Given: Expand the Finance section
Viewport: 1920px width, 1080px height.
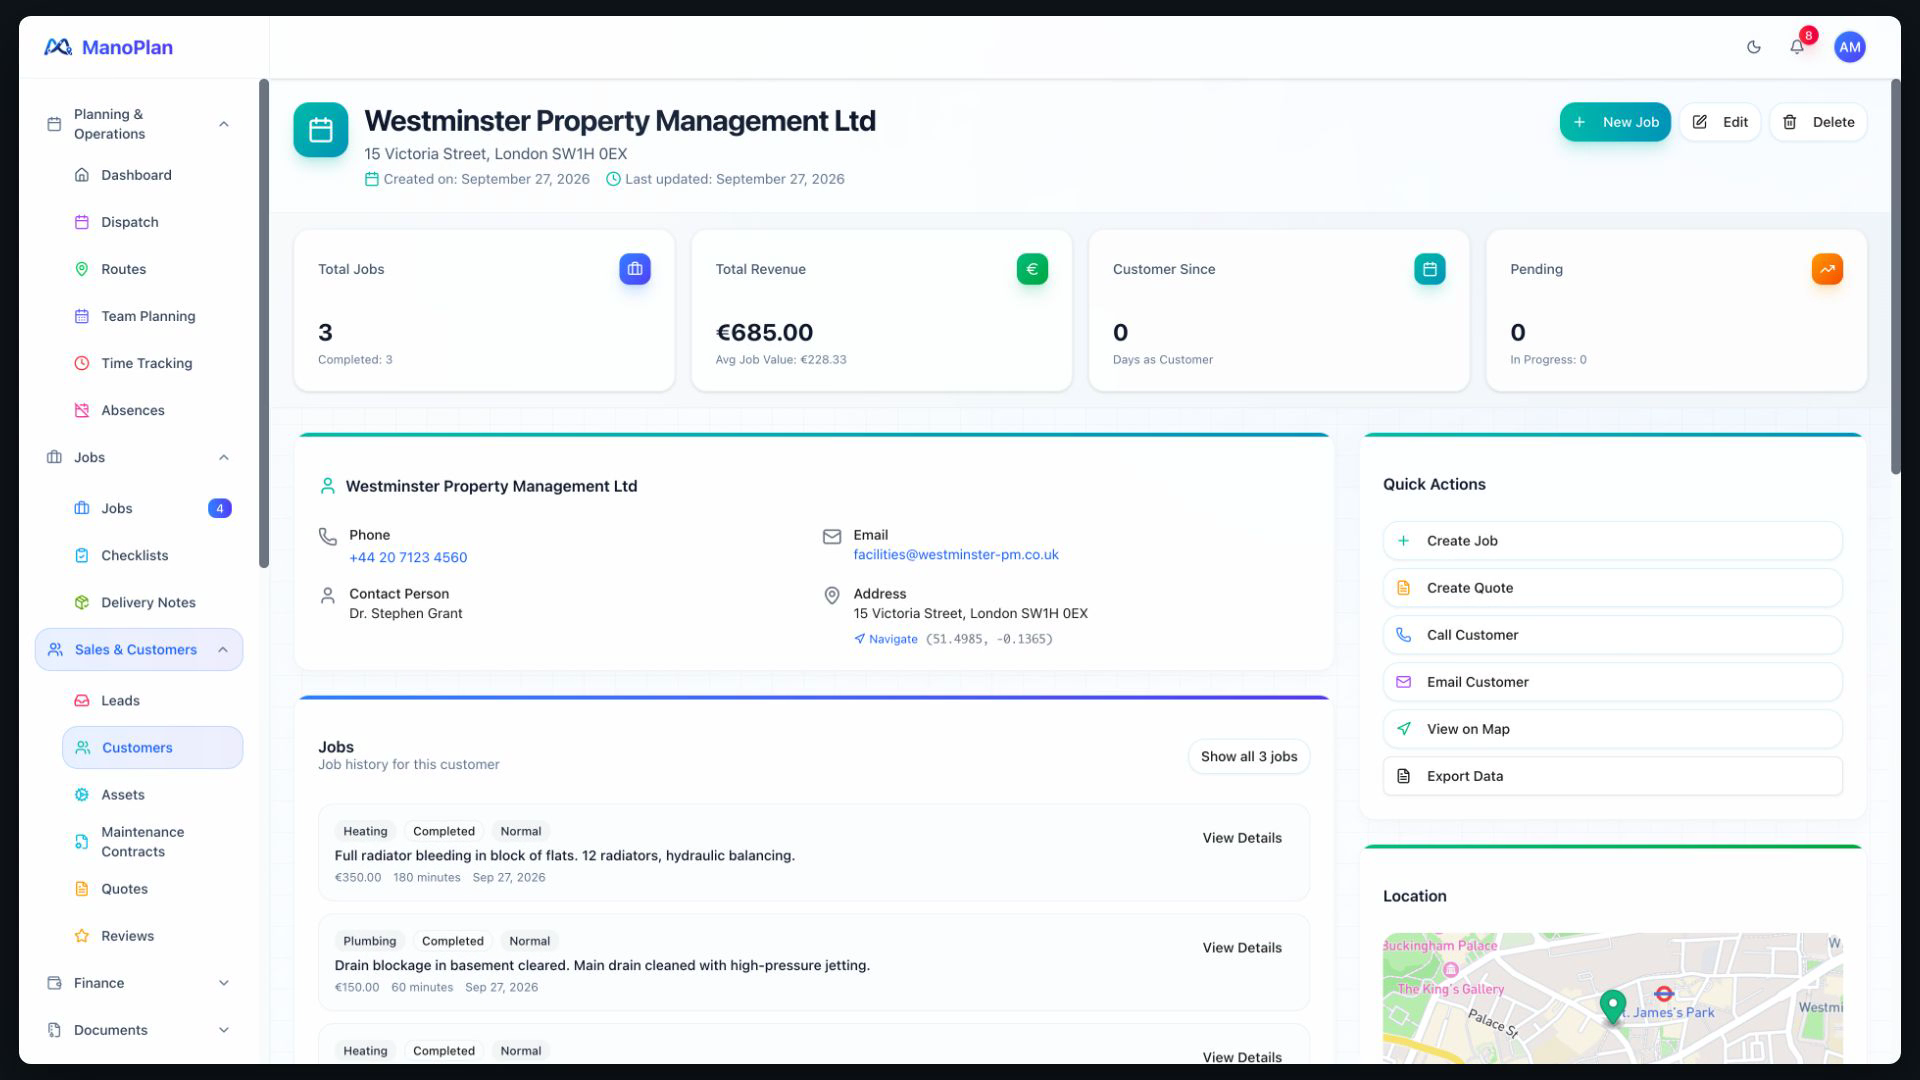Looking at the screenshot, I should pos(224,983).
